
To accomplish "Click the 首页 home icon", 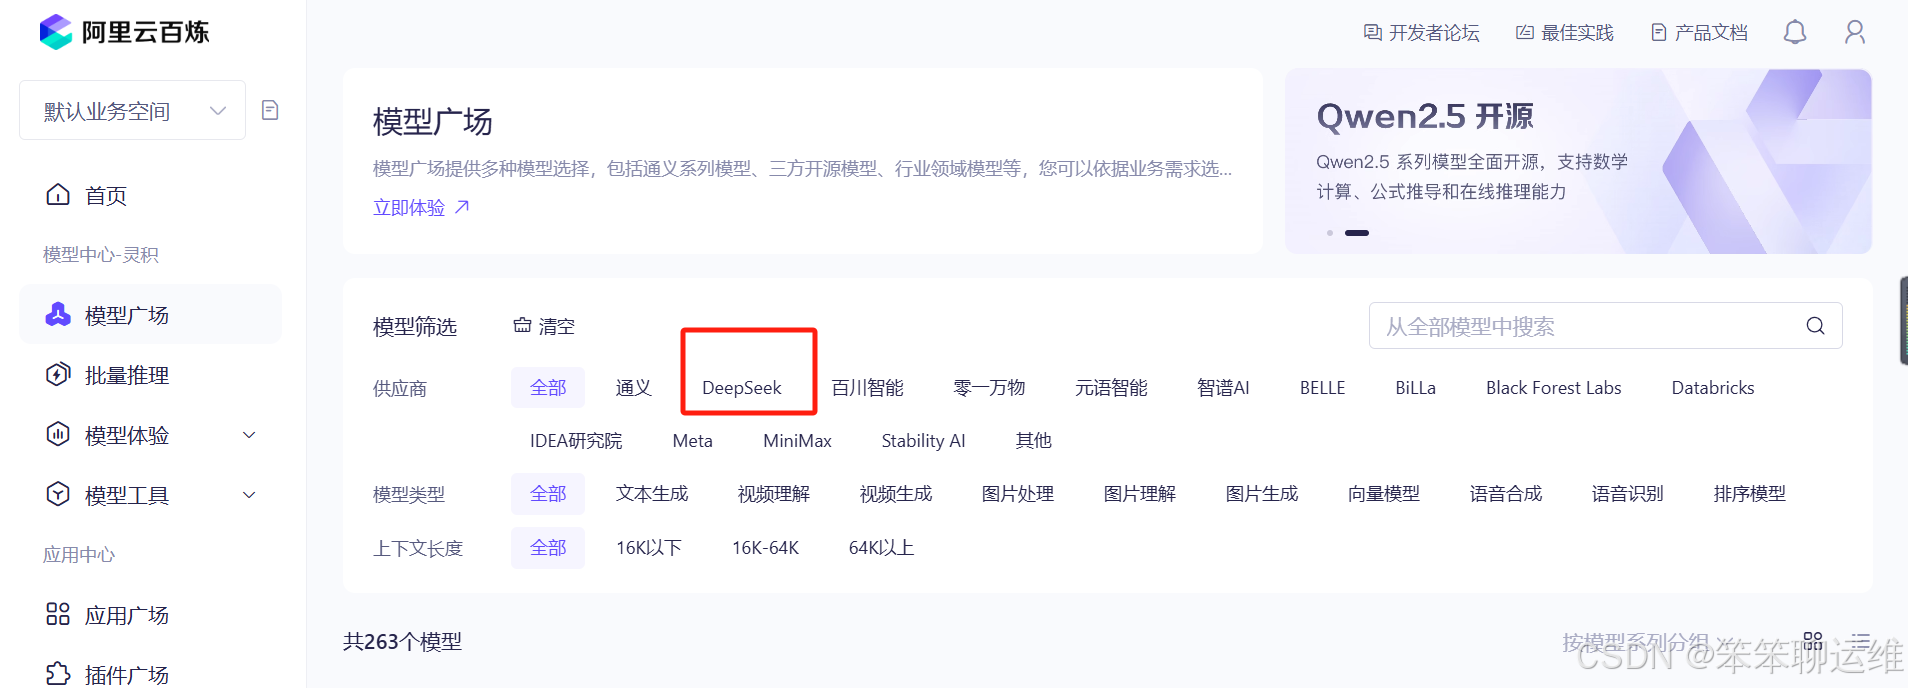I will [58, 194].
